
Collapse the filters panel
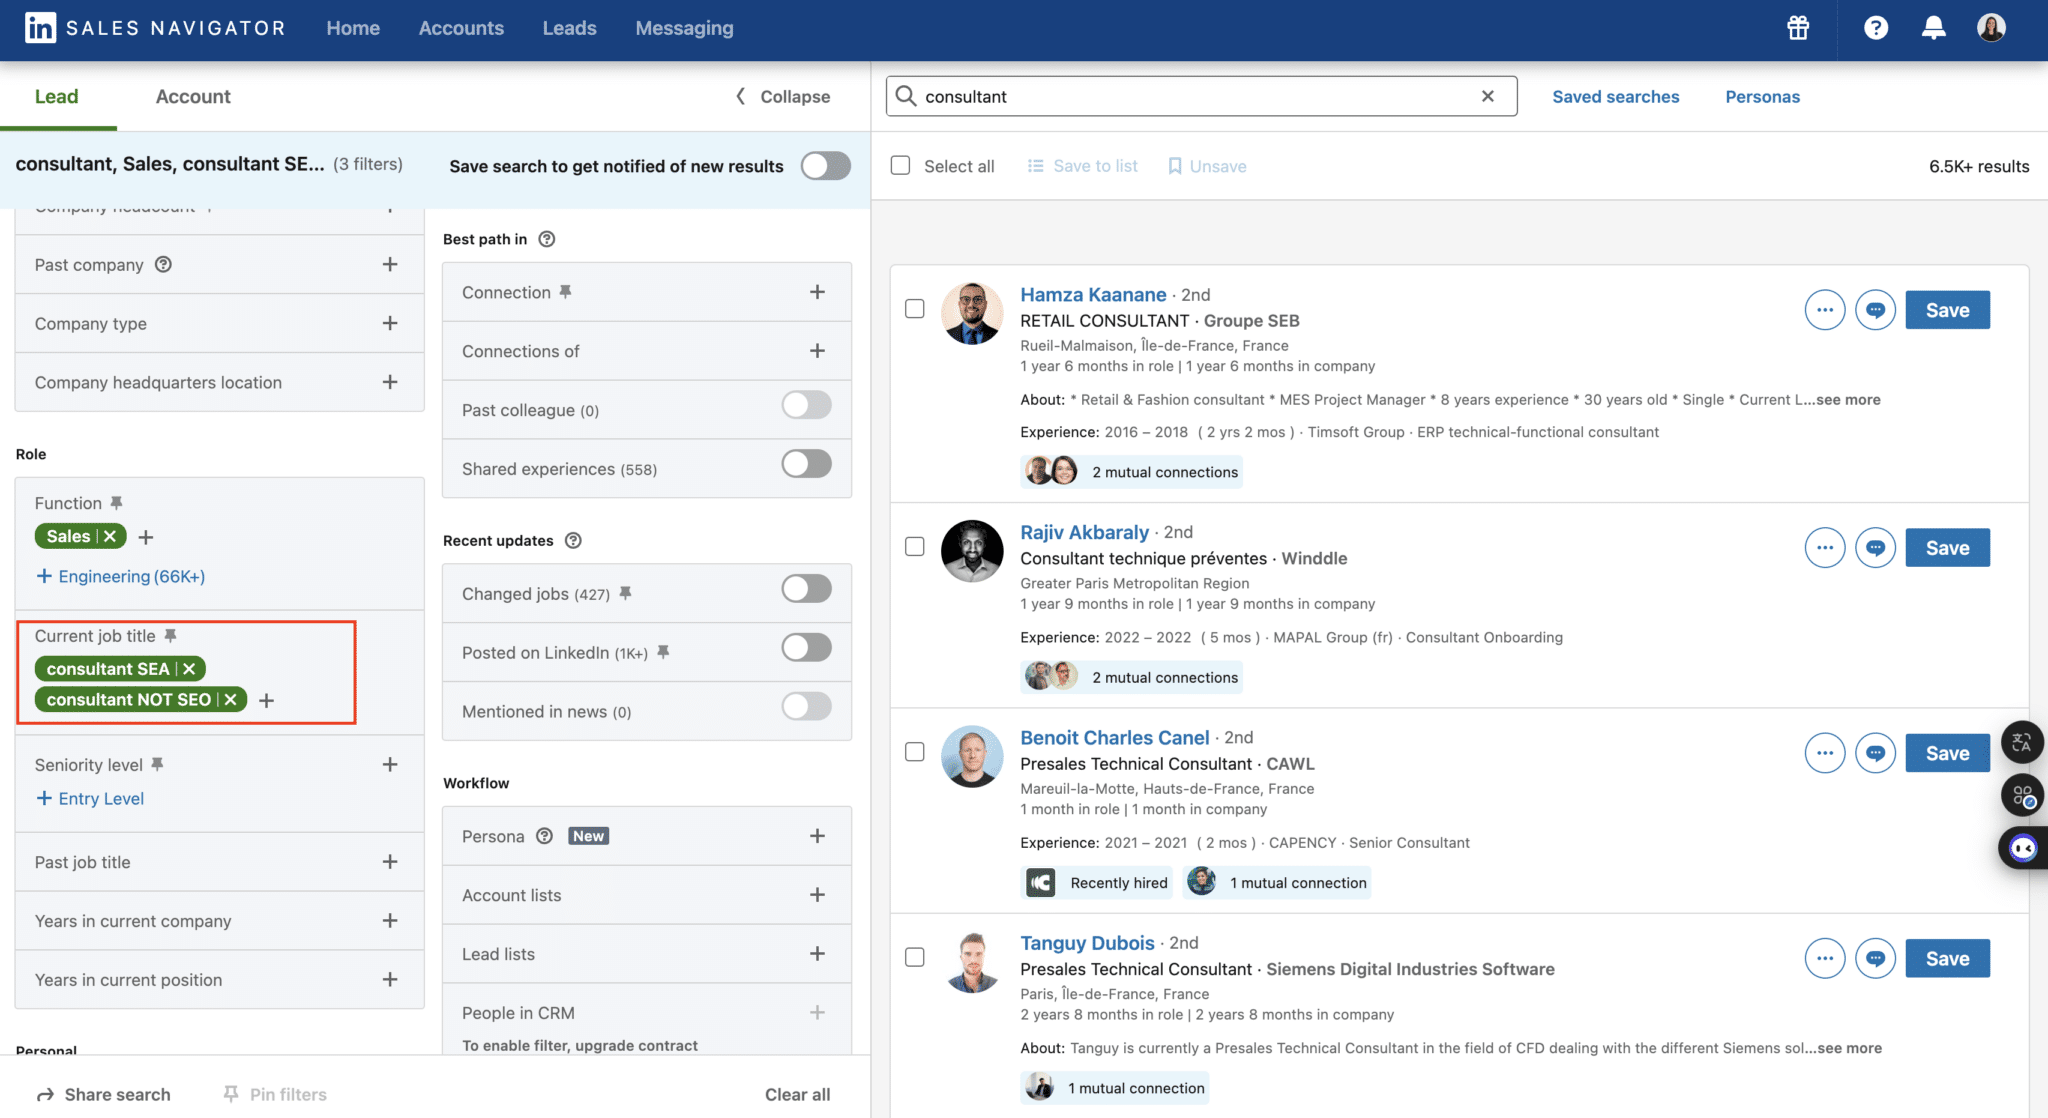782,96
